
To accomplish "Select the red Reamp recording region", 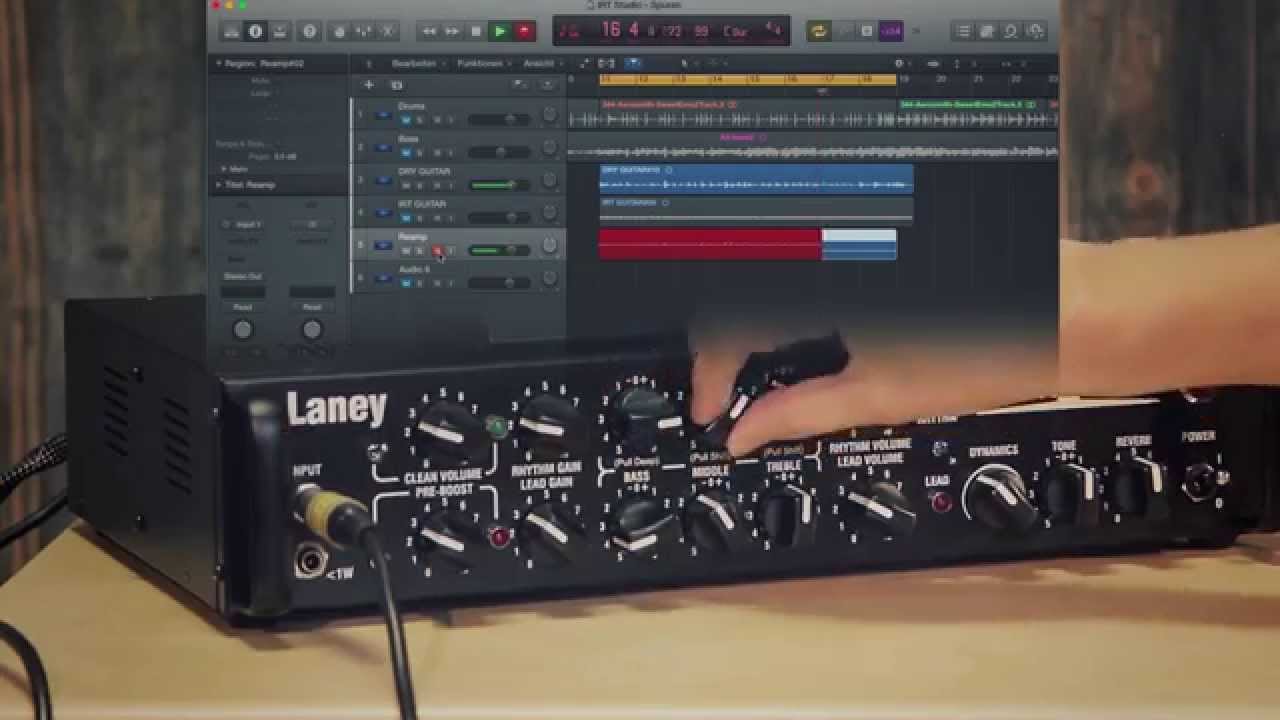I will [x=710, y=244].
